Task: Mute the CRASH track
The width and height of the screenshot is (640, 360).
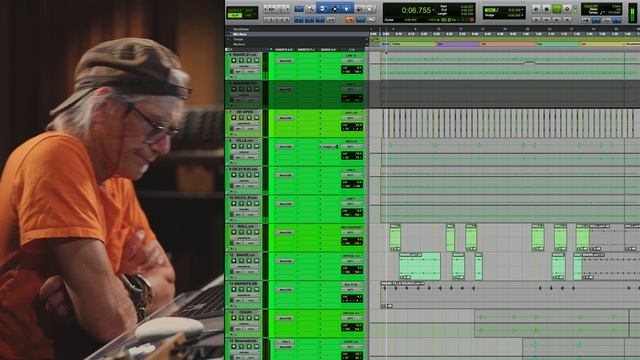Action: (x=256, y=318)
